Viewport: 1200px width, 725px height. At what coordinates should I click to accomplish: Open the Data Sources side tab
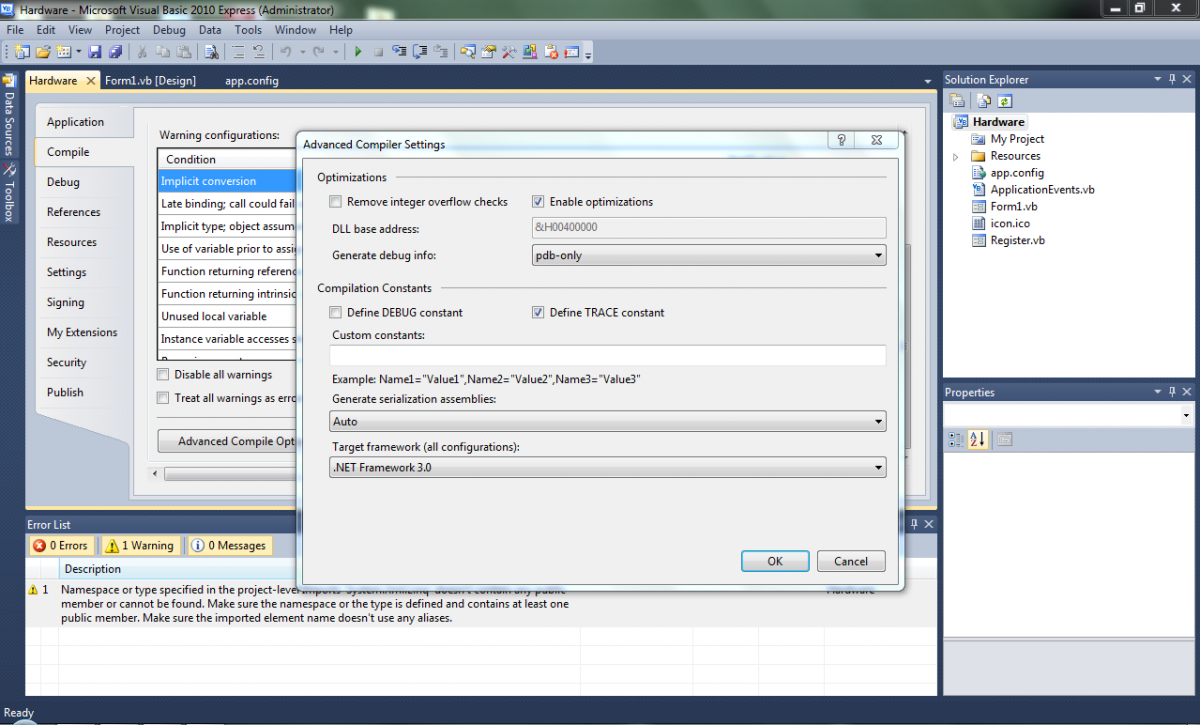[x=9, y=115]
